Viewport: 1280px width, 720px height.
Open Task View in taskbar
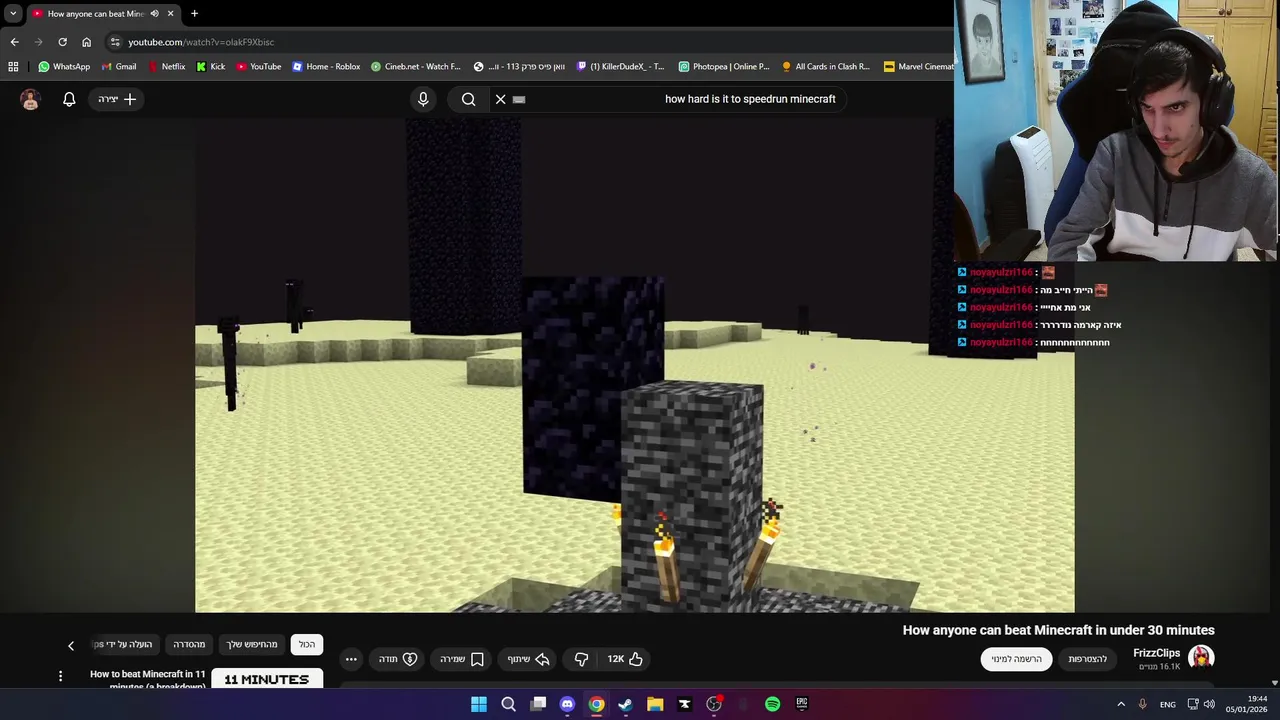point(538,704)
